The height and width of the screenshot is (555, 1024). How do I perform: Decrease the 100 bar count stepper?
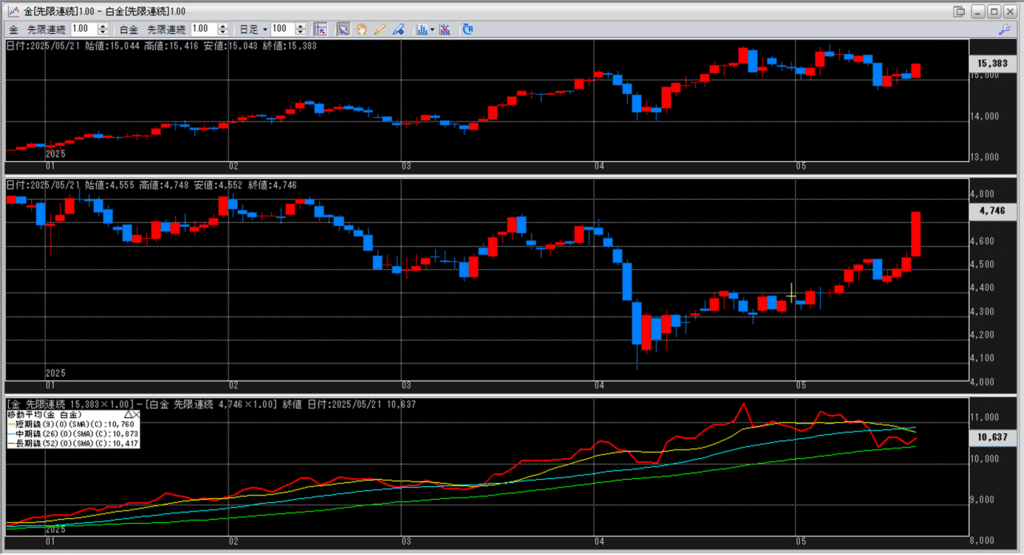300,33
